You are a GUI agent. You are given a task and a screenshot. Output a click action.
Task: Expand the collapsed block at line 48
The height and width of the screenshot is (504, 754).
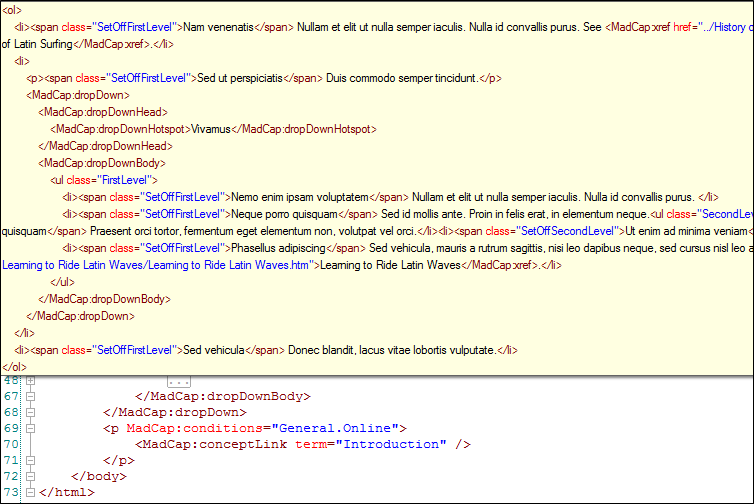(x=31, y=380)
